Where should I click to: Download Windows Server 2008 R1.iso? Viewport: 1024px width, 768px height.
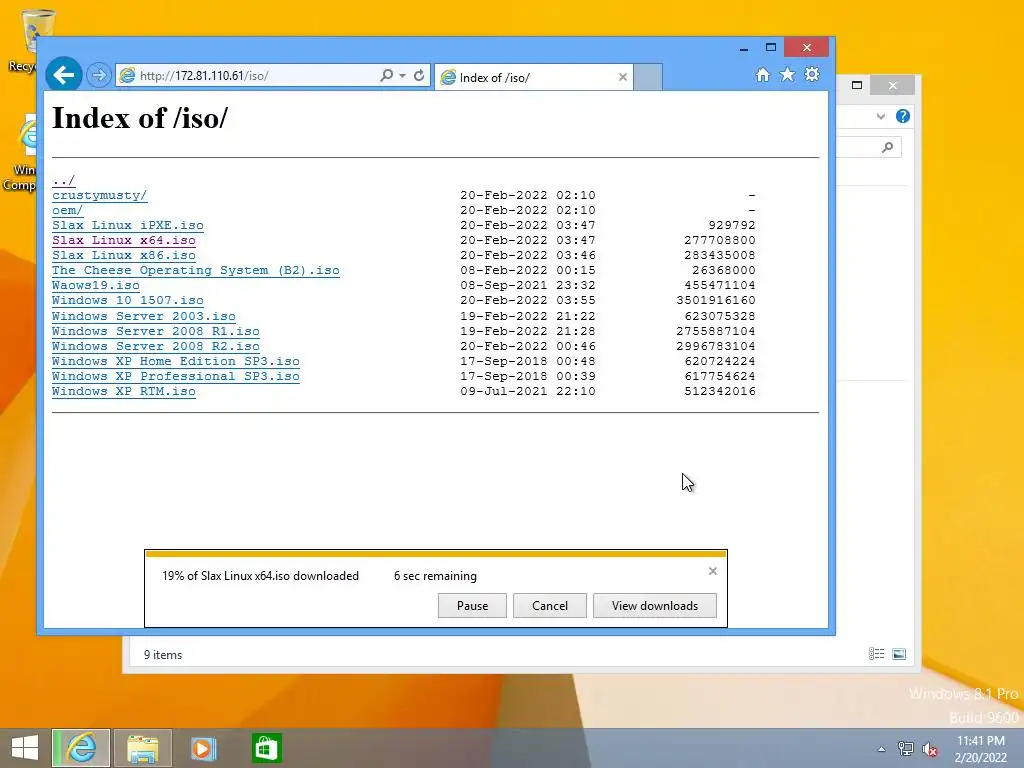(155, 331)
